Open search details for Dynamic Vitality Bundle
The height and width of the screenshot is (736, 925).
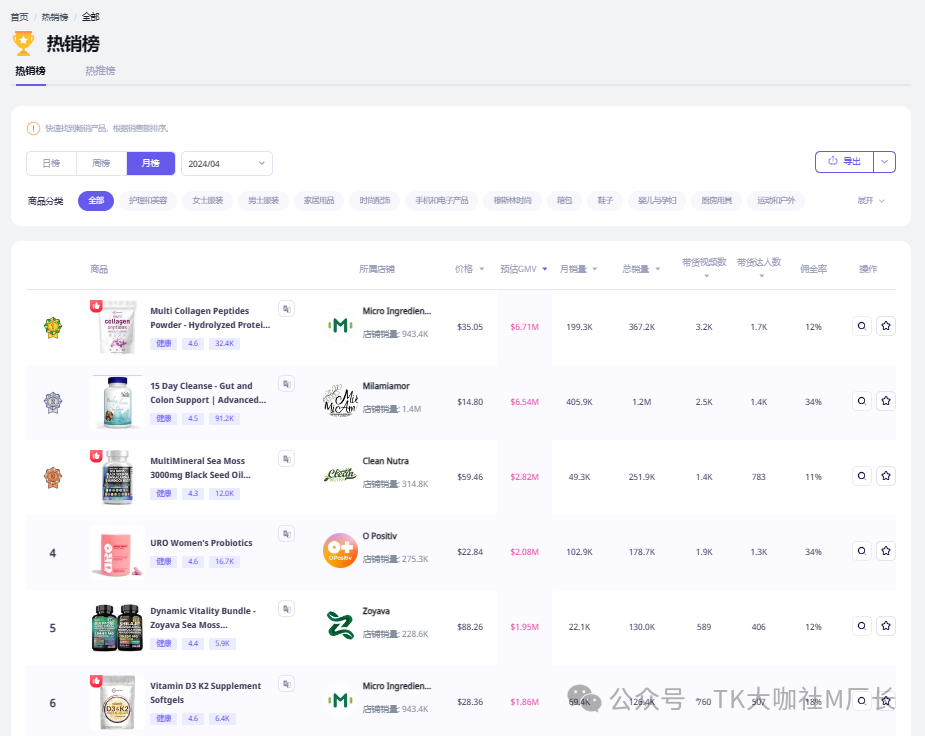pyautogui.click(x=861, y=626)
